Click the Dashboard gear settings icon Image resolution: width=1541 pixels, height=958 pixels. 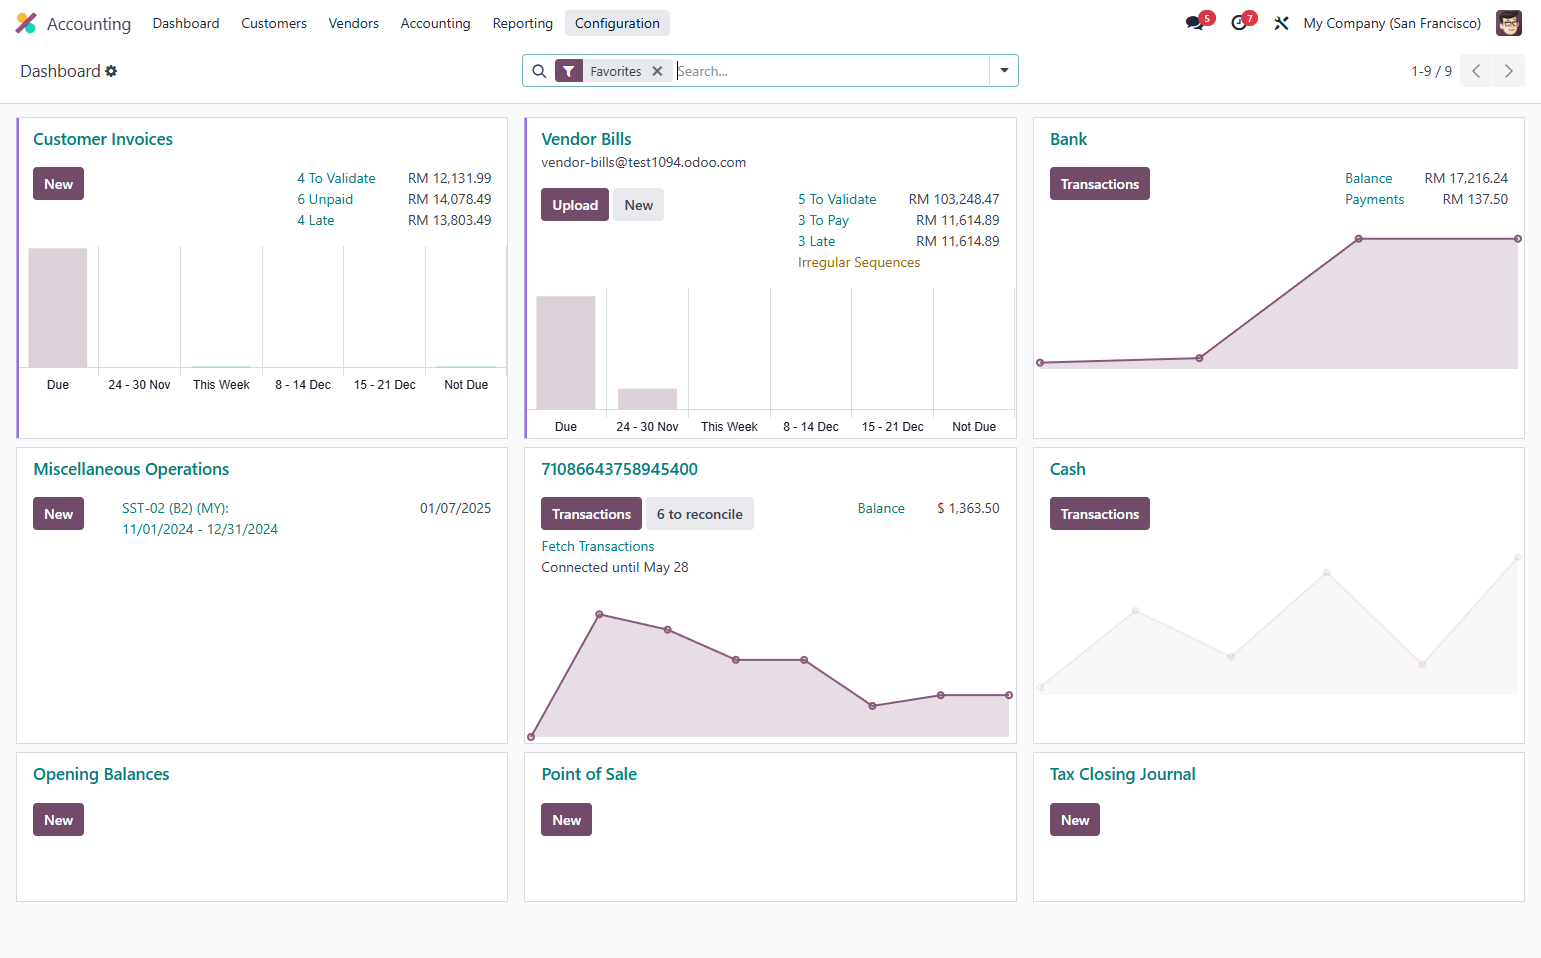[111, 71]
